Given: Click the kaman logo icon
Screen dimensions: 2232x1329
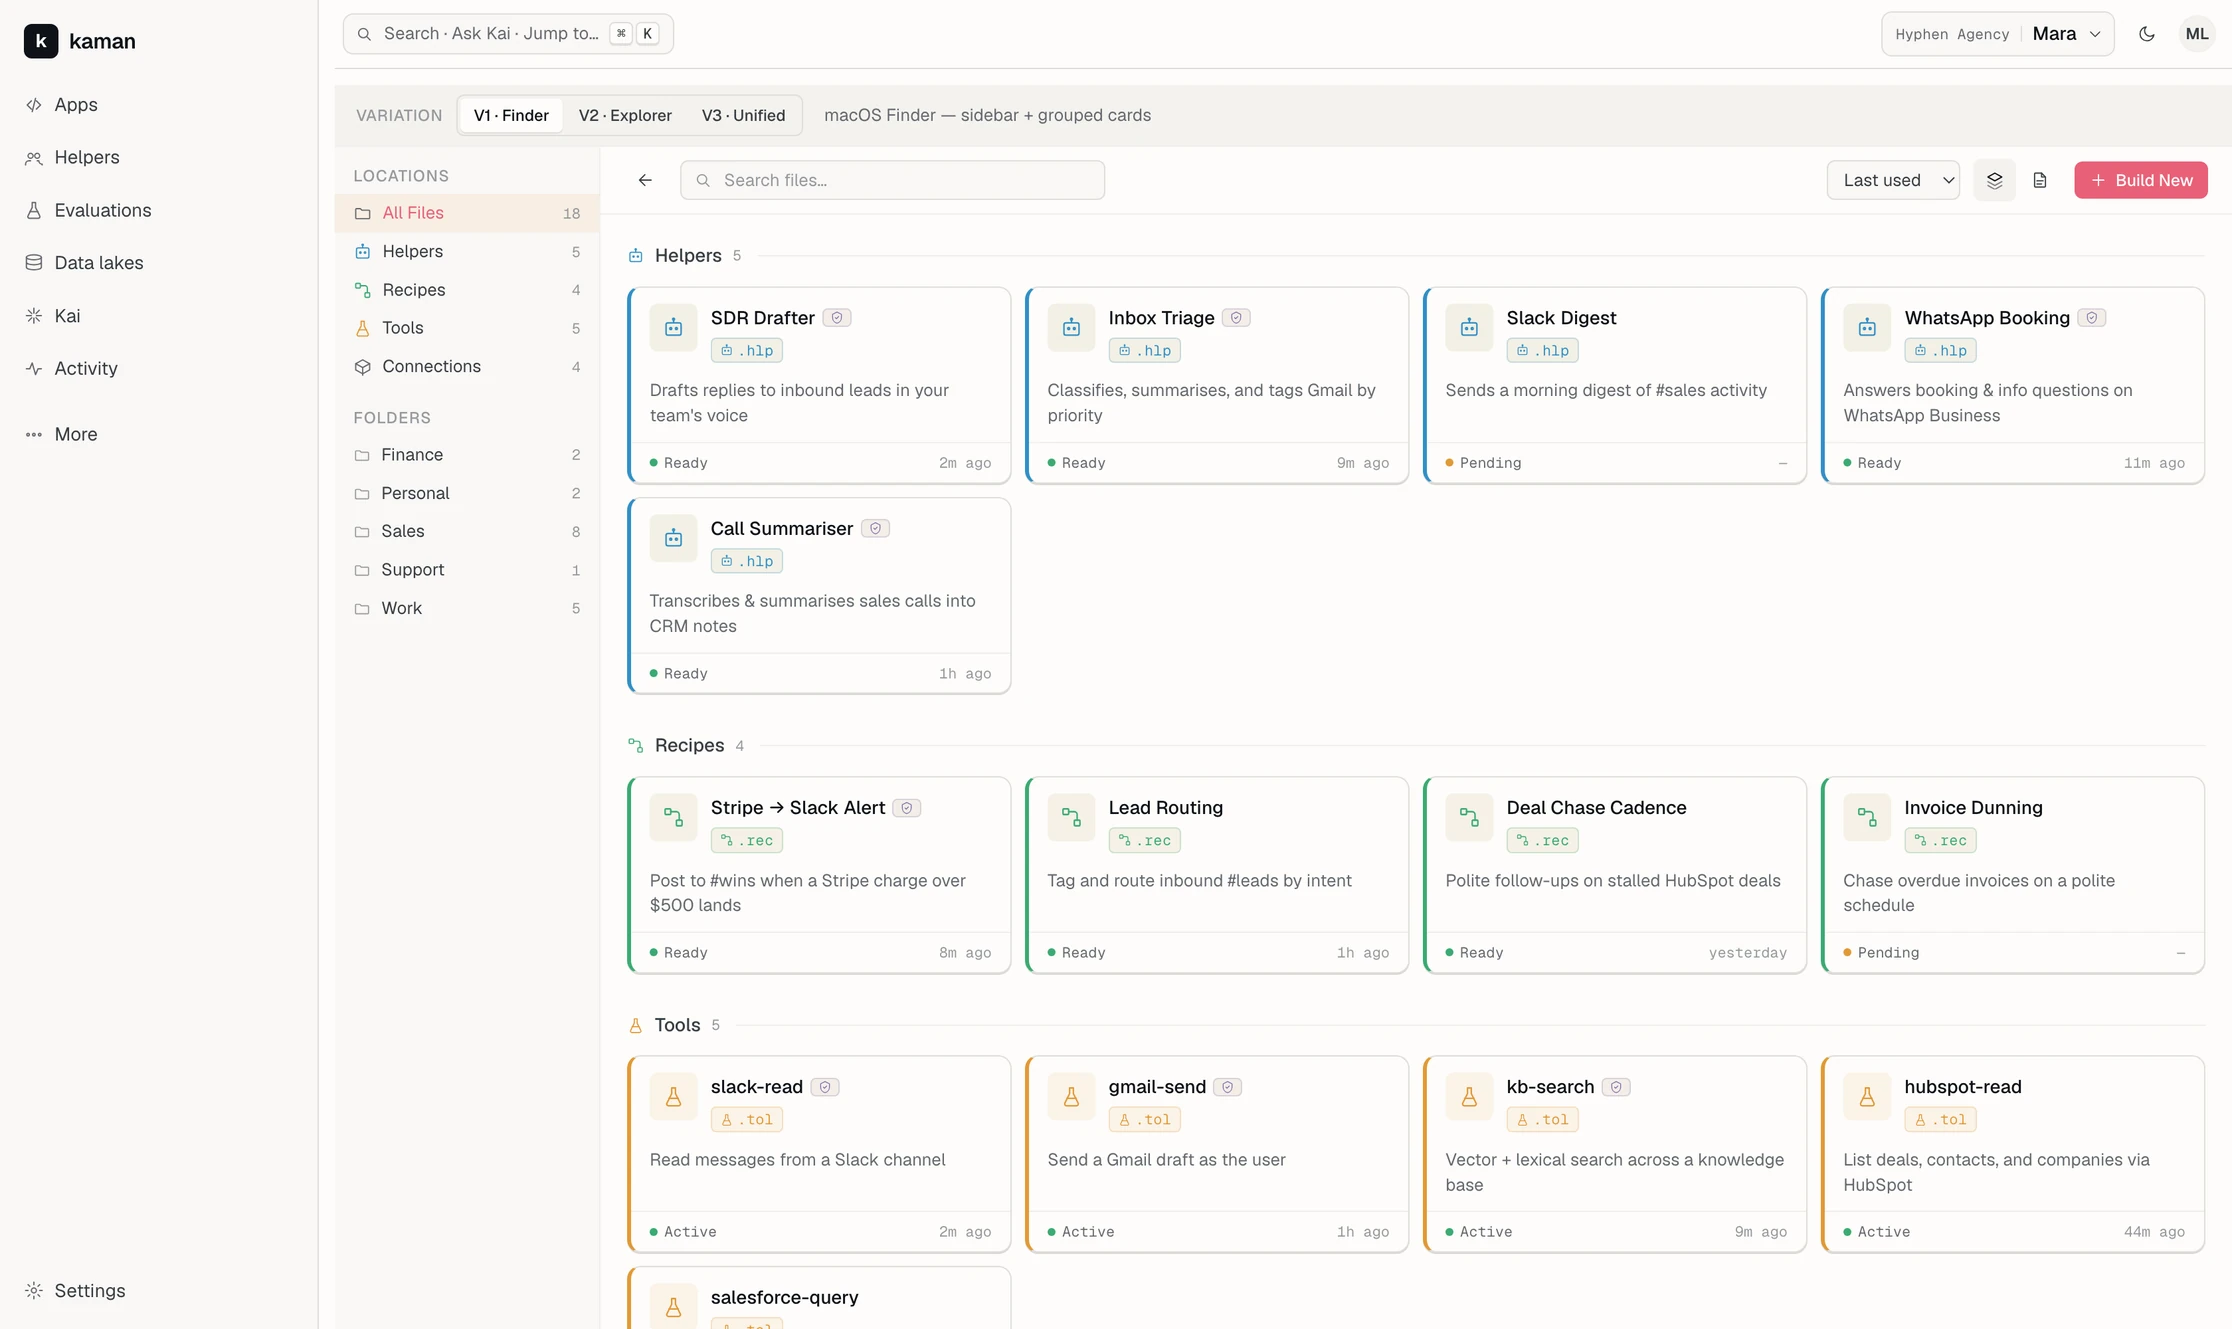Looking at the screenshot, I should [x=41, y=41].
